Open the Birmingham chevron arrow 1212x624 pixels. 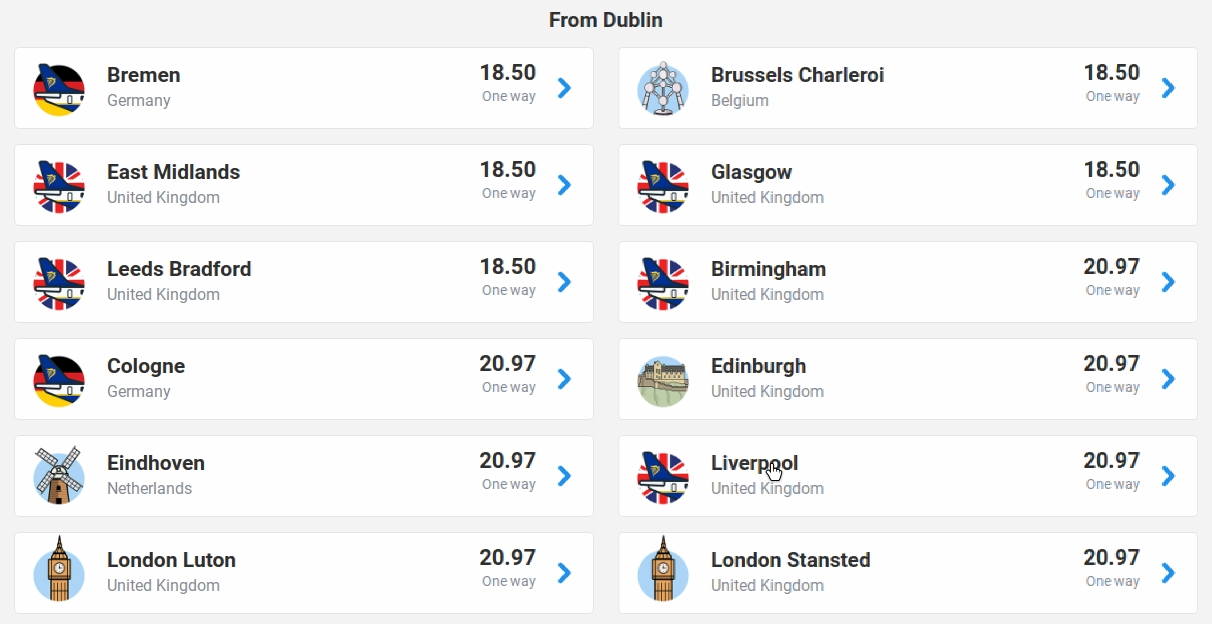[1168, 282]
